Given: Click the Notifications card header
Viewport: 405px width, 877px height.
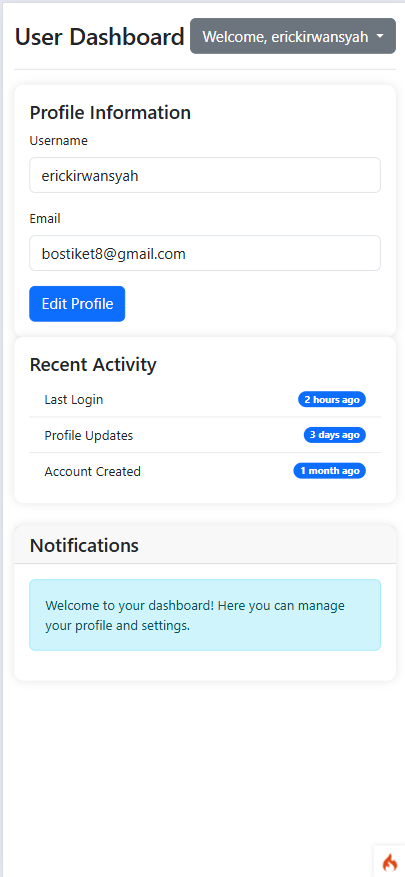Looking at the screenshot, I should coord(205,544).
